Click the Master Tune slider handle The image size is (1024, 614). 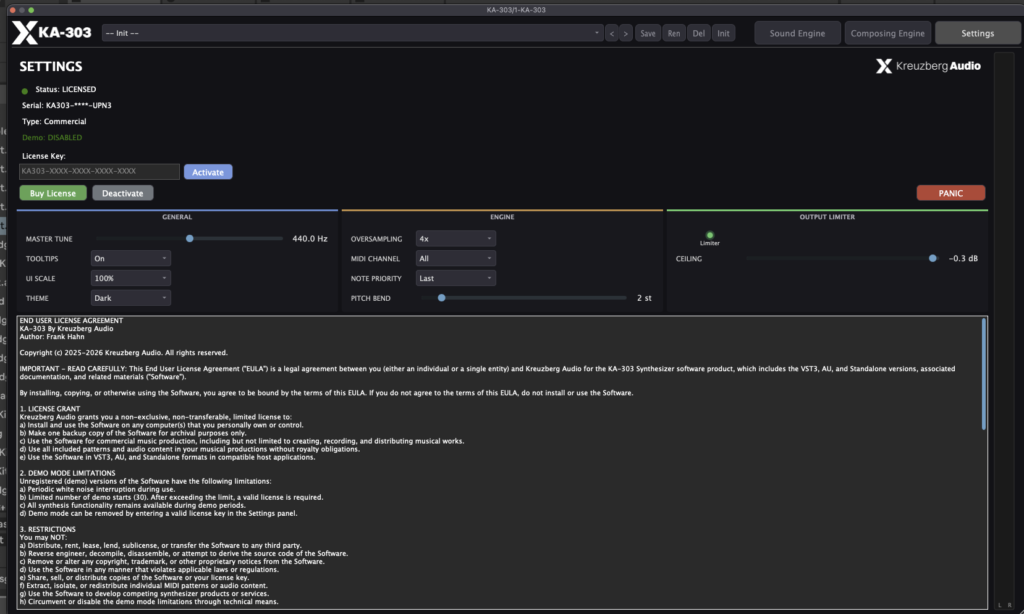coord(189,238)
